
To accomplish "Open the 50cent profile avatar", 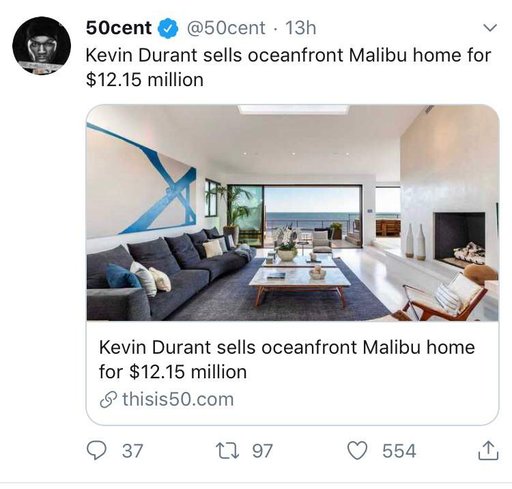I will pos(42,46).
